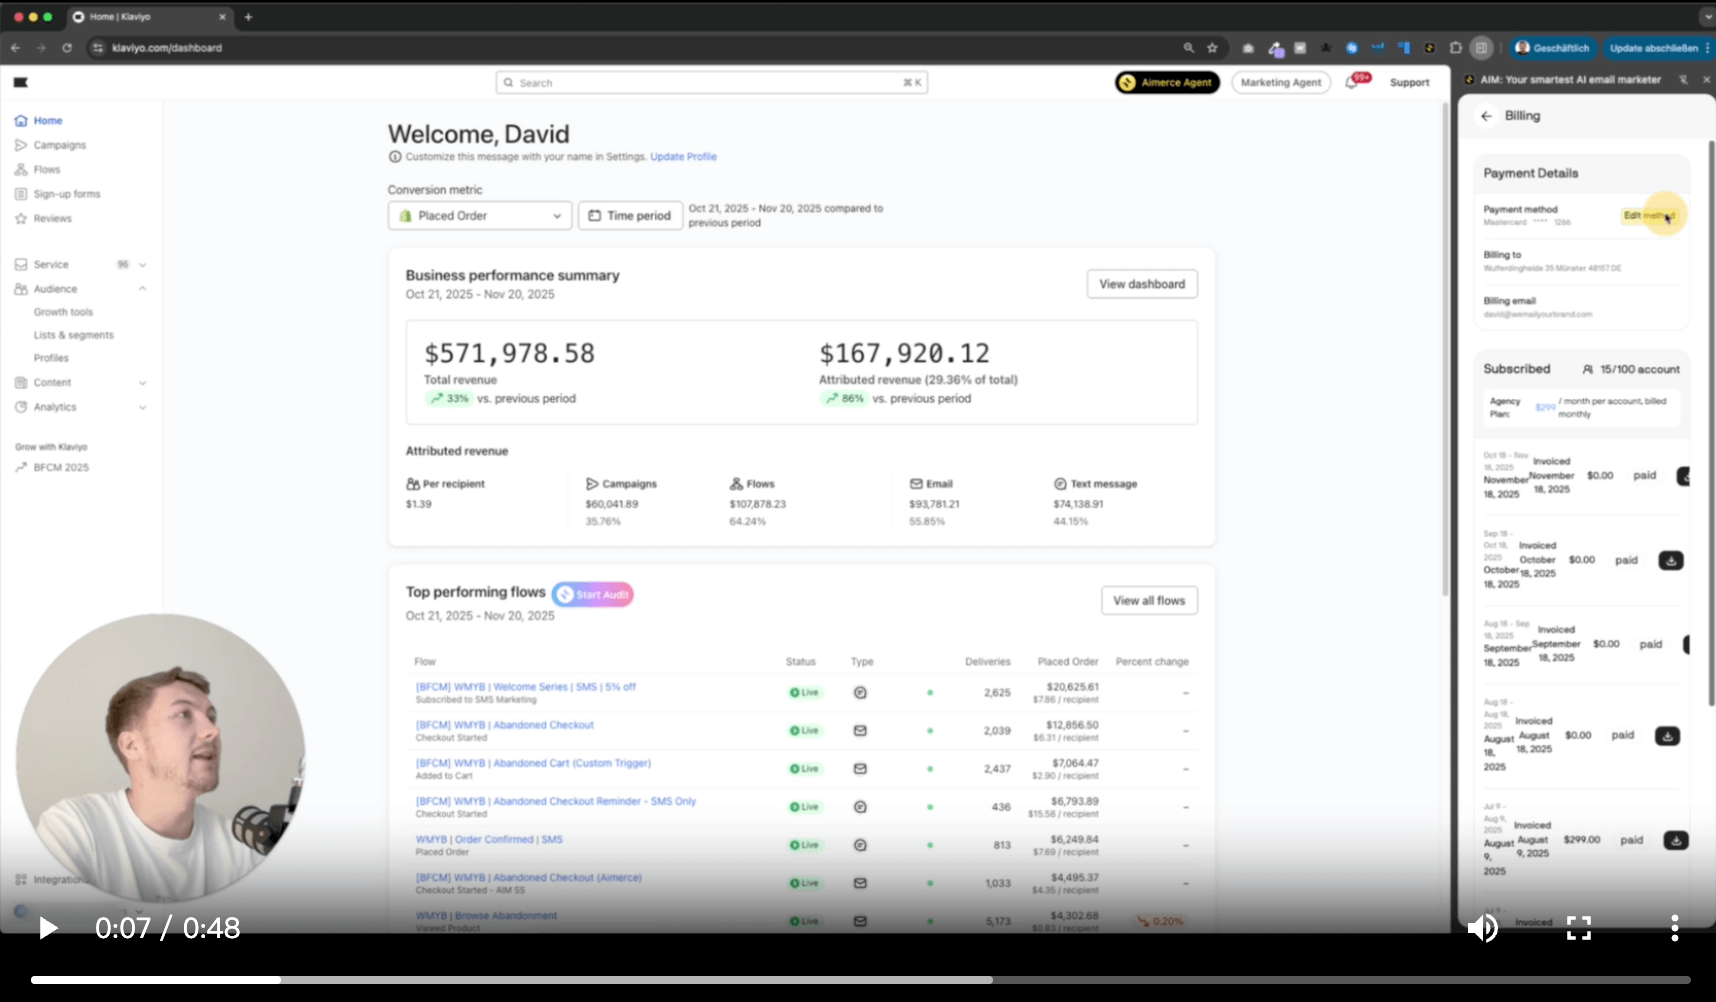Image resolution: width=1716 pixels, height=1002 pixels.
Task: Go back from Billing panel
Action: 1486,116
